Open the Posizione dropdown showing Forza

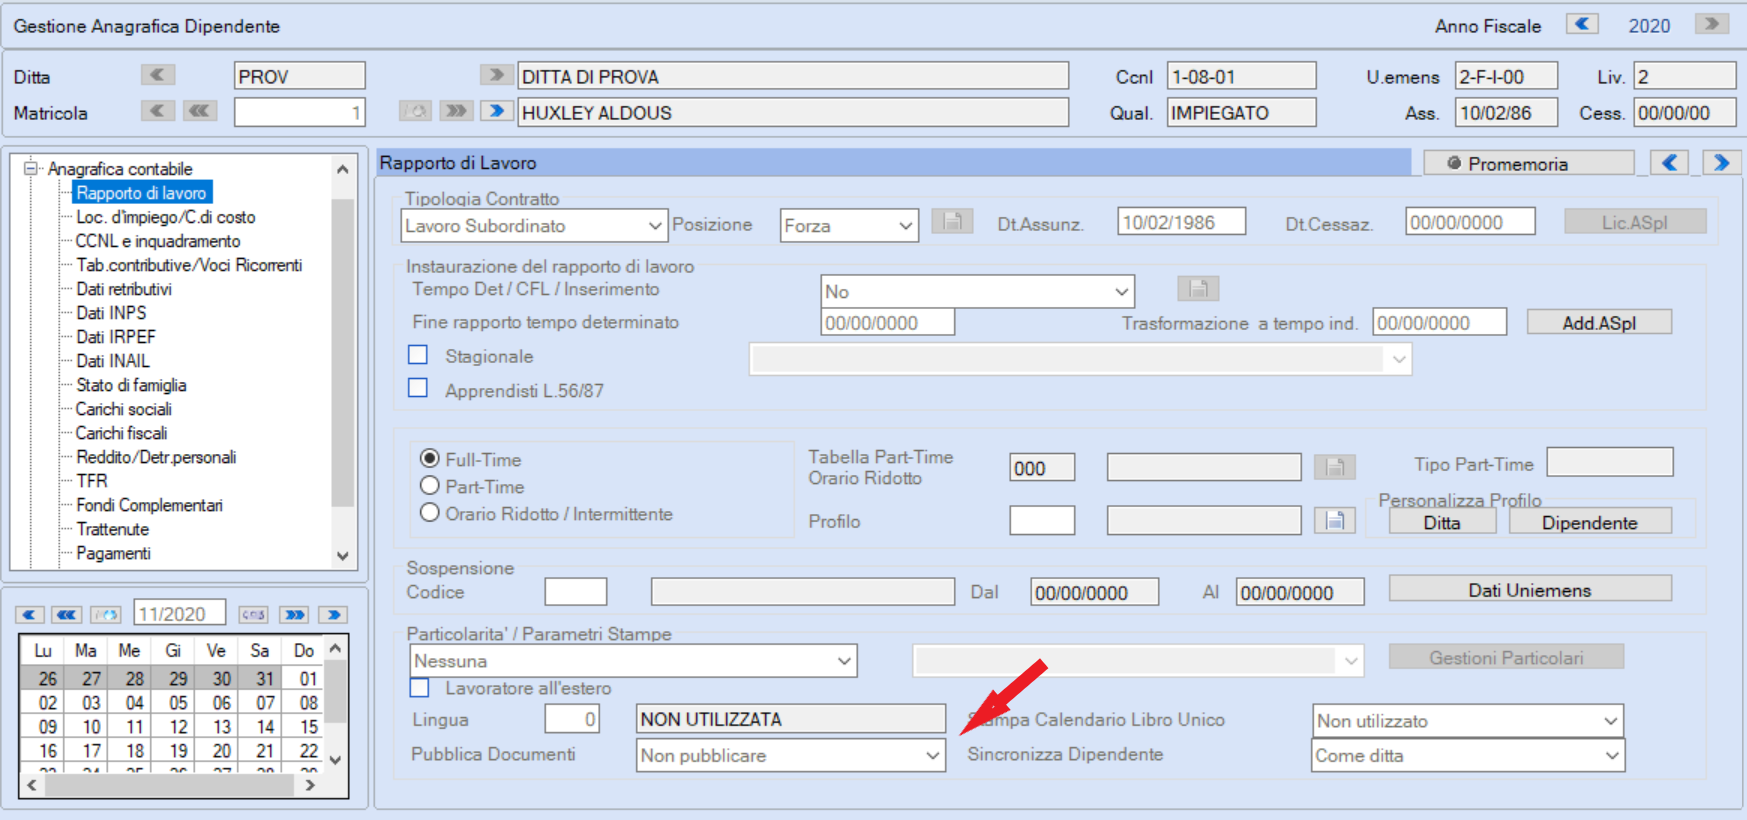[849, 225]
